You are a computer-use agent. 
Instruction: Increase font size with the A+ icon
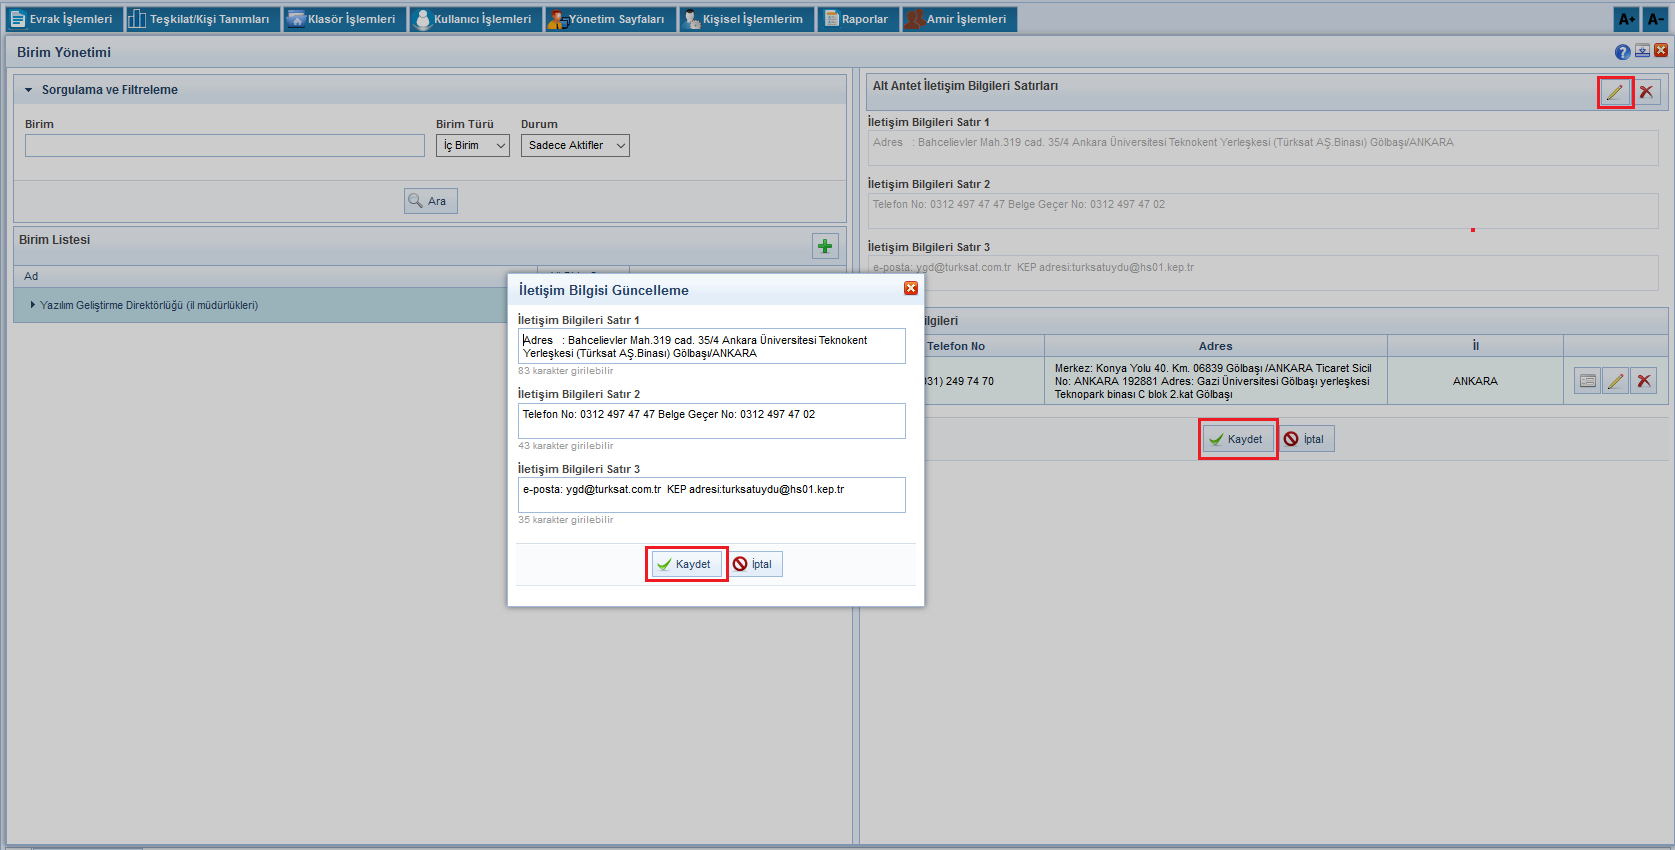tap(1627, 19)
